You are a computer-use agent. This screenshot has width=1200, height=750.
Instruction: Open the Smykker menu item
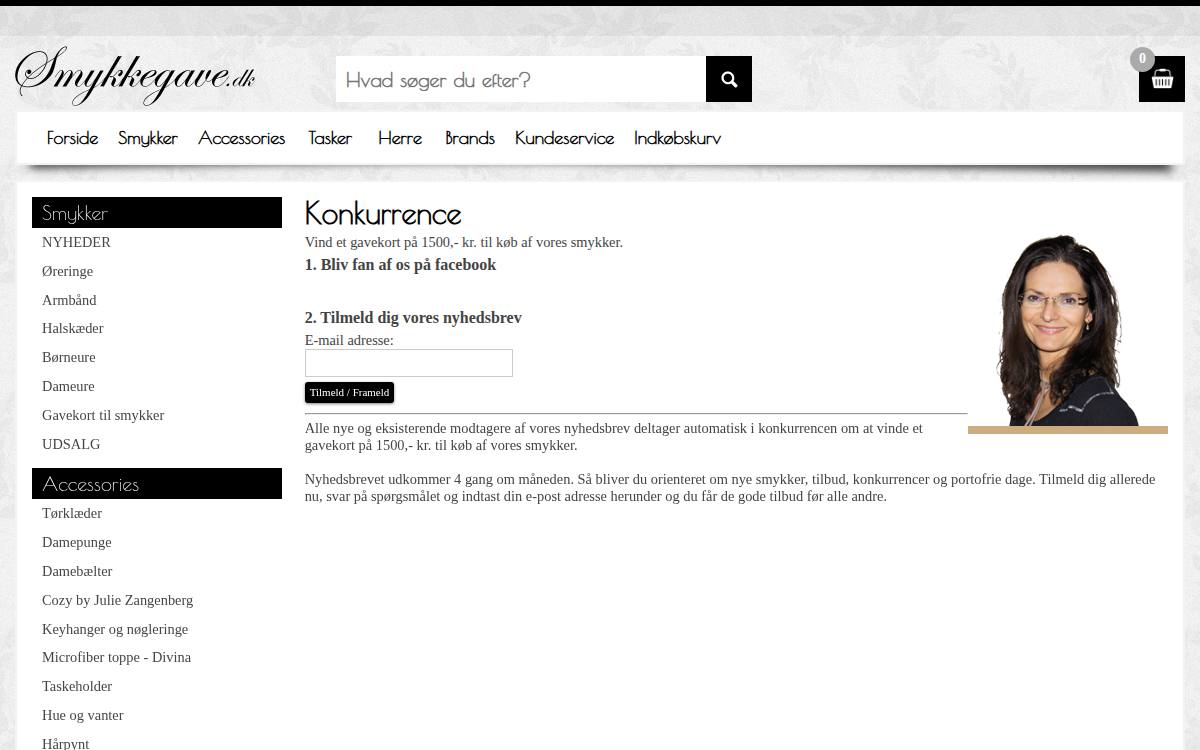[x=148, y=138]
